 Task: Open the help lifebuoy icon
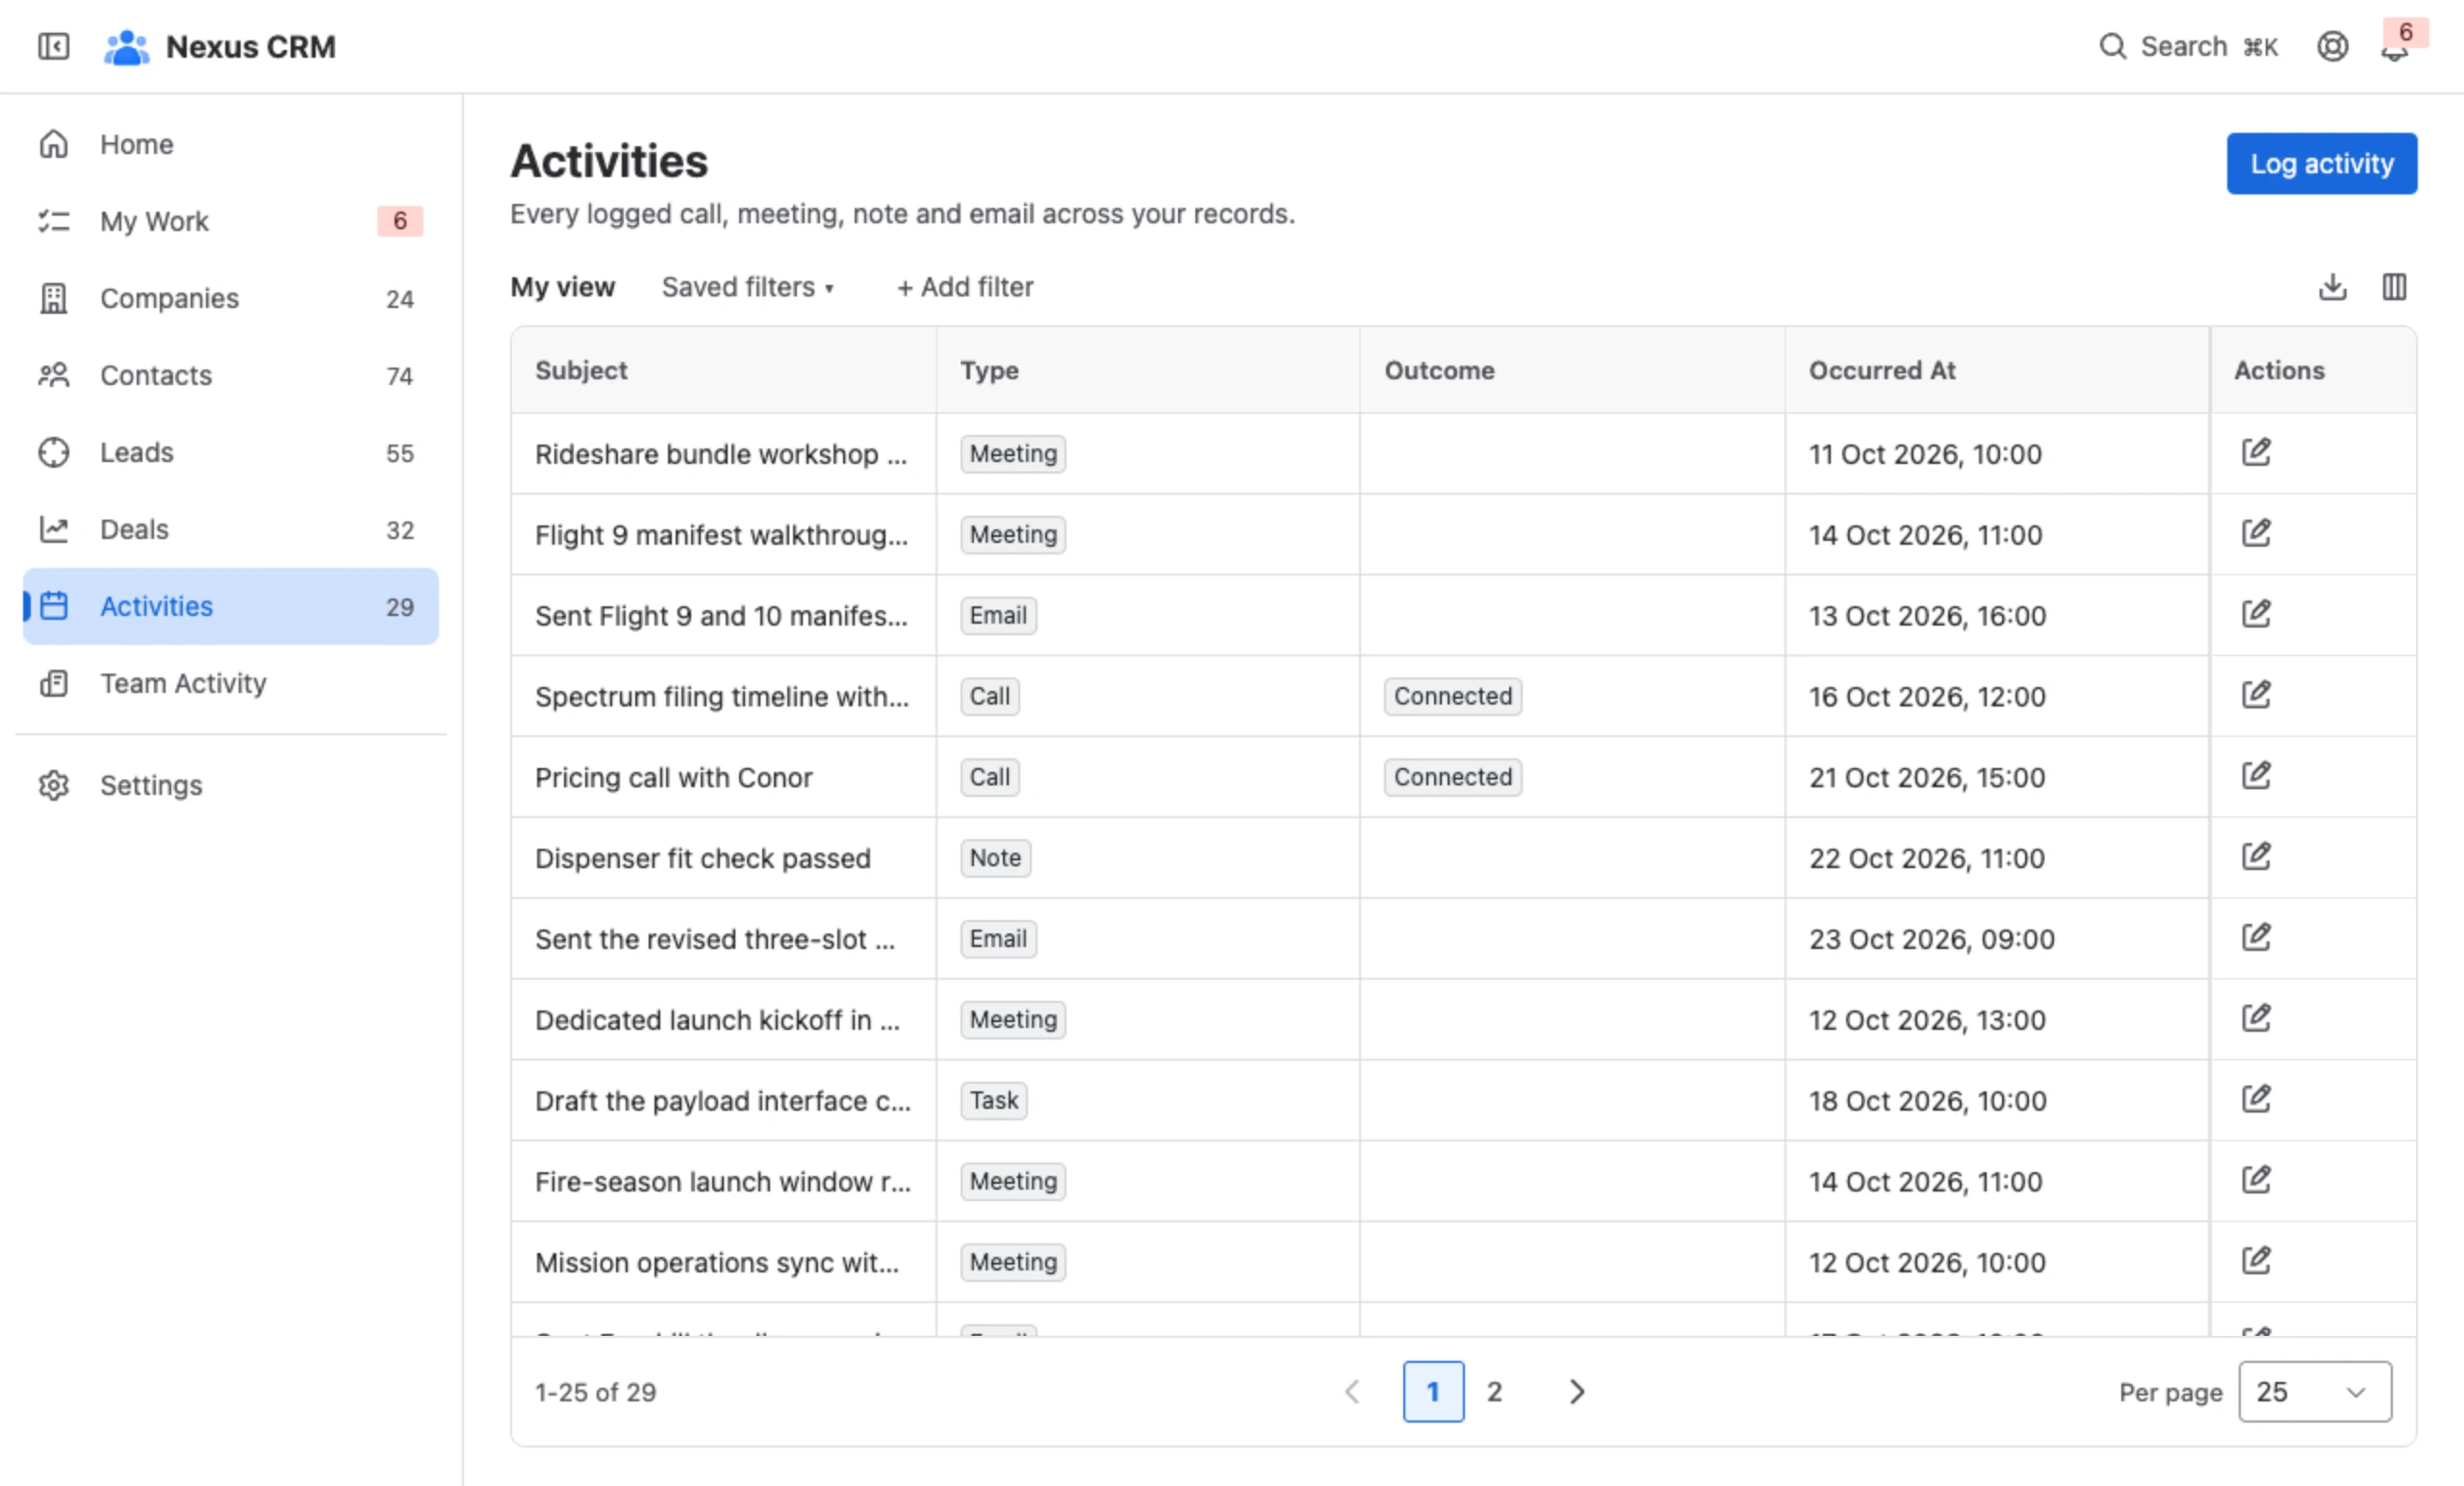(x=2332, y=46)
